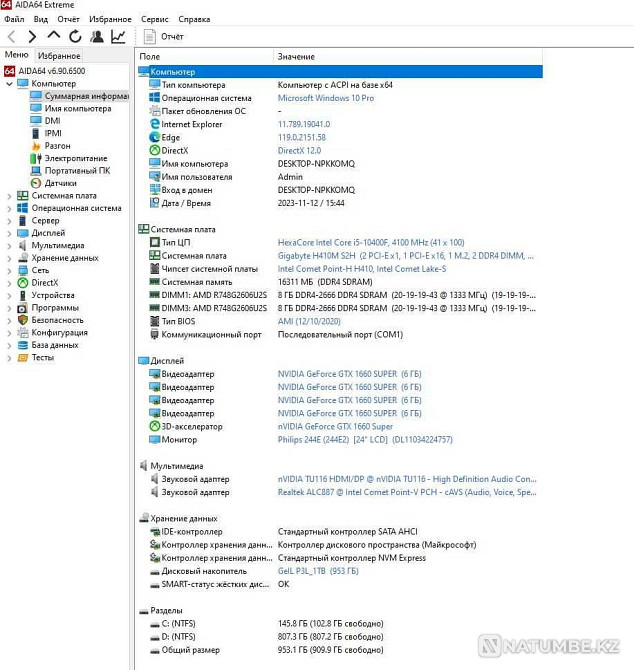Expand the Хранение данных tree node
The image size is (634, 670).
coord(9,258)
